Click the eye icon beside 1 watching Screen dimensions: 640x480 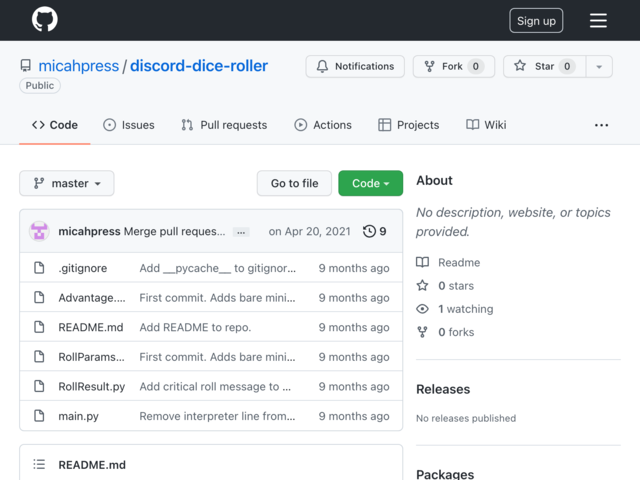point(422,309)
